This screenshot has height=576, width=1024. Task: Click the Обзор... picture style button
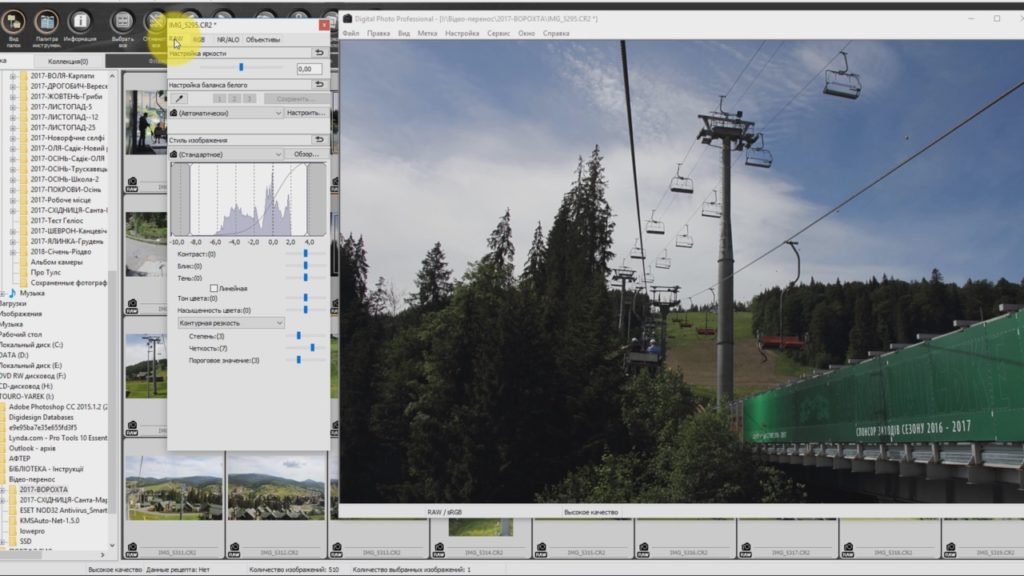point(306,155)
